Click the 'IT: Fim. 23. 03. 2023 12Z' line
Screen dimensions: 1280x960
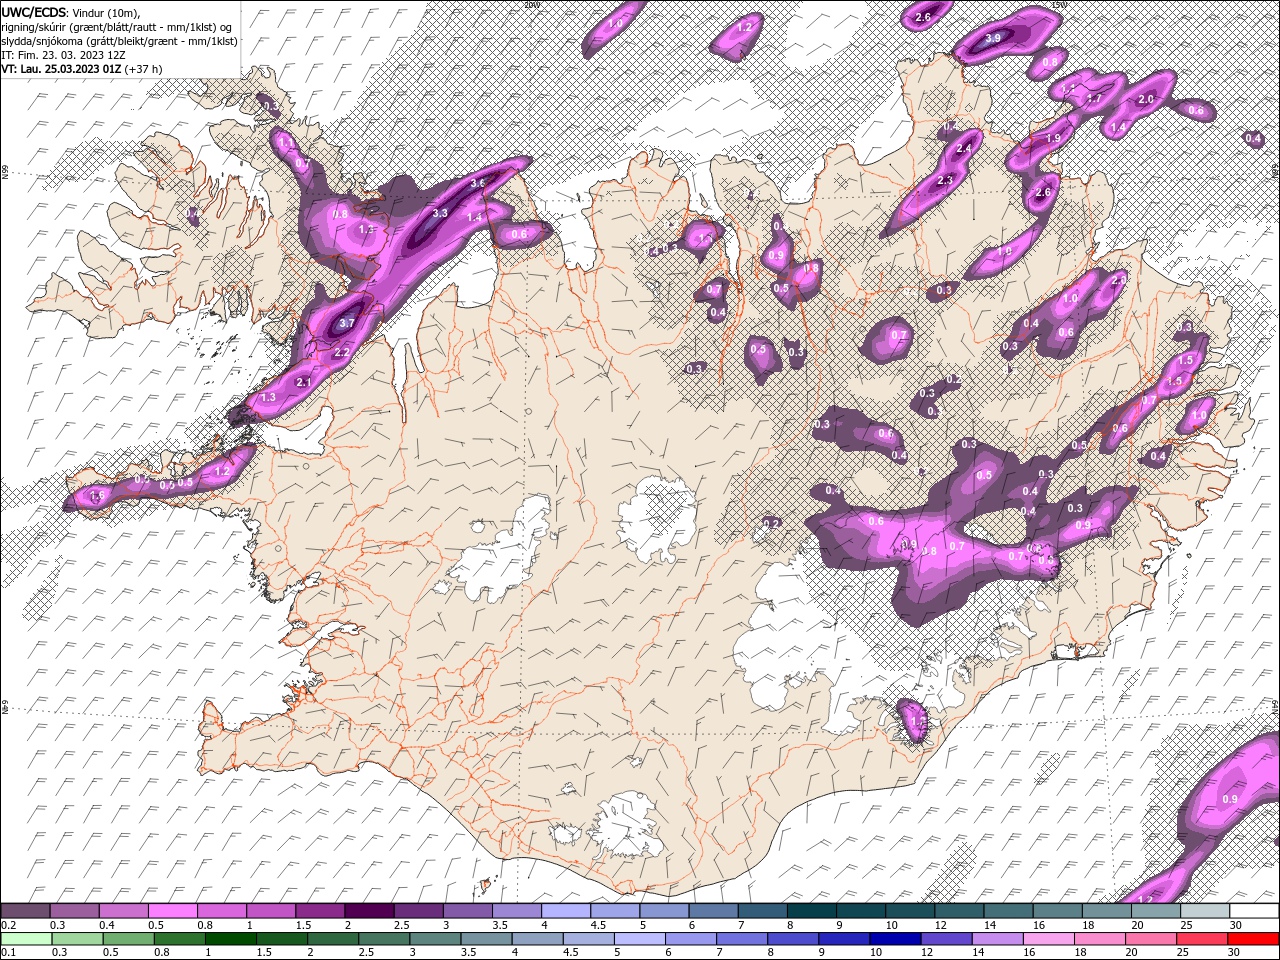(63, 55)
